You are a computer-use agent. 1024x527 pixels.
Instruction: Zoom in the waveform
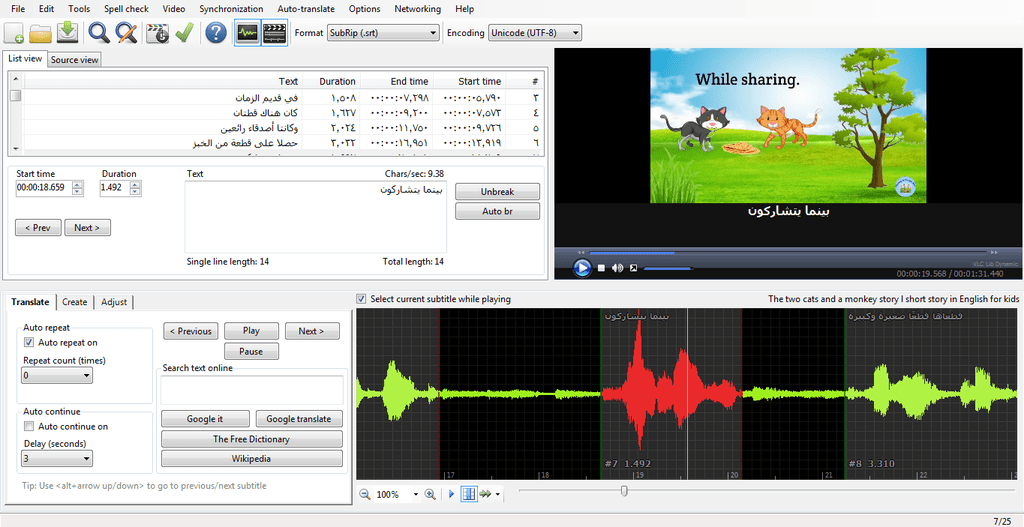[430, 495]
